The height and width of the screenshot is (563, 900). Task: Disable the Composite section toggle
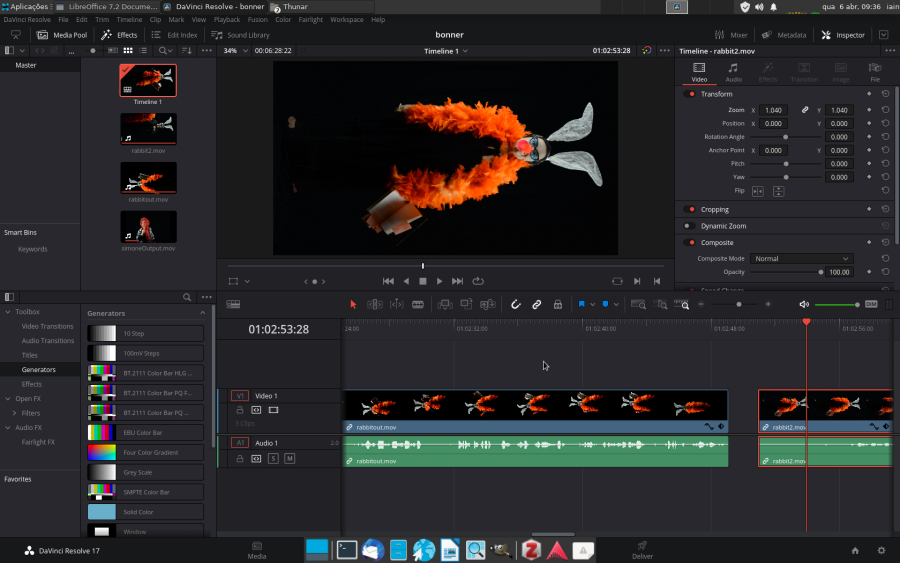click(689, 243)
